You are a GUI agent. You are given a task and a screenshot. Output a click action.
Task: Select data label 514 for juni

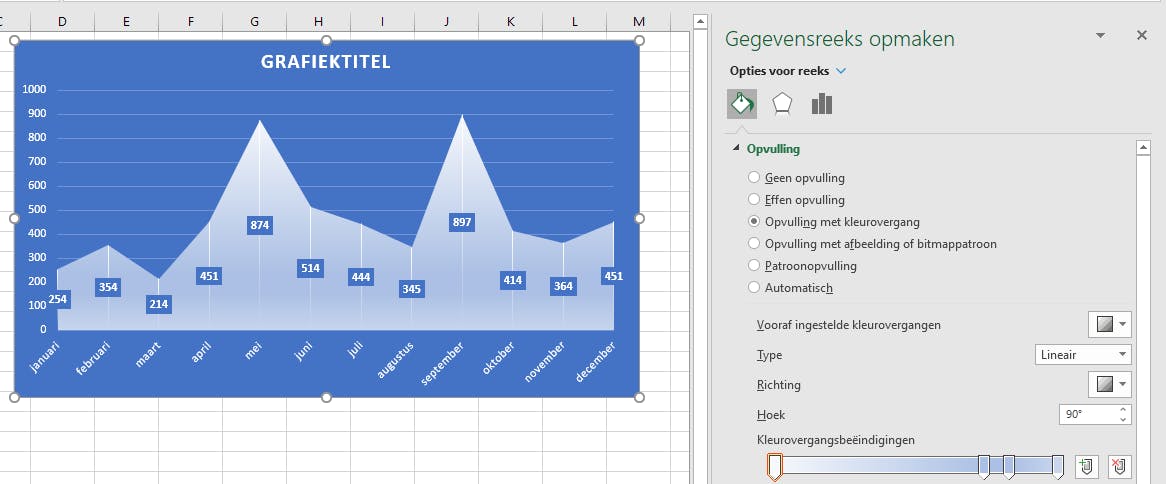[x=310, y=268]
